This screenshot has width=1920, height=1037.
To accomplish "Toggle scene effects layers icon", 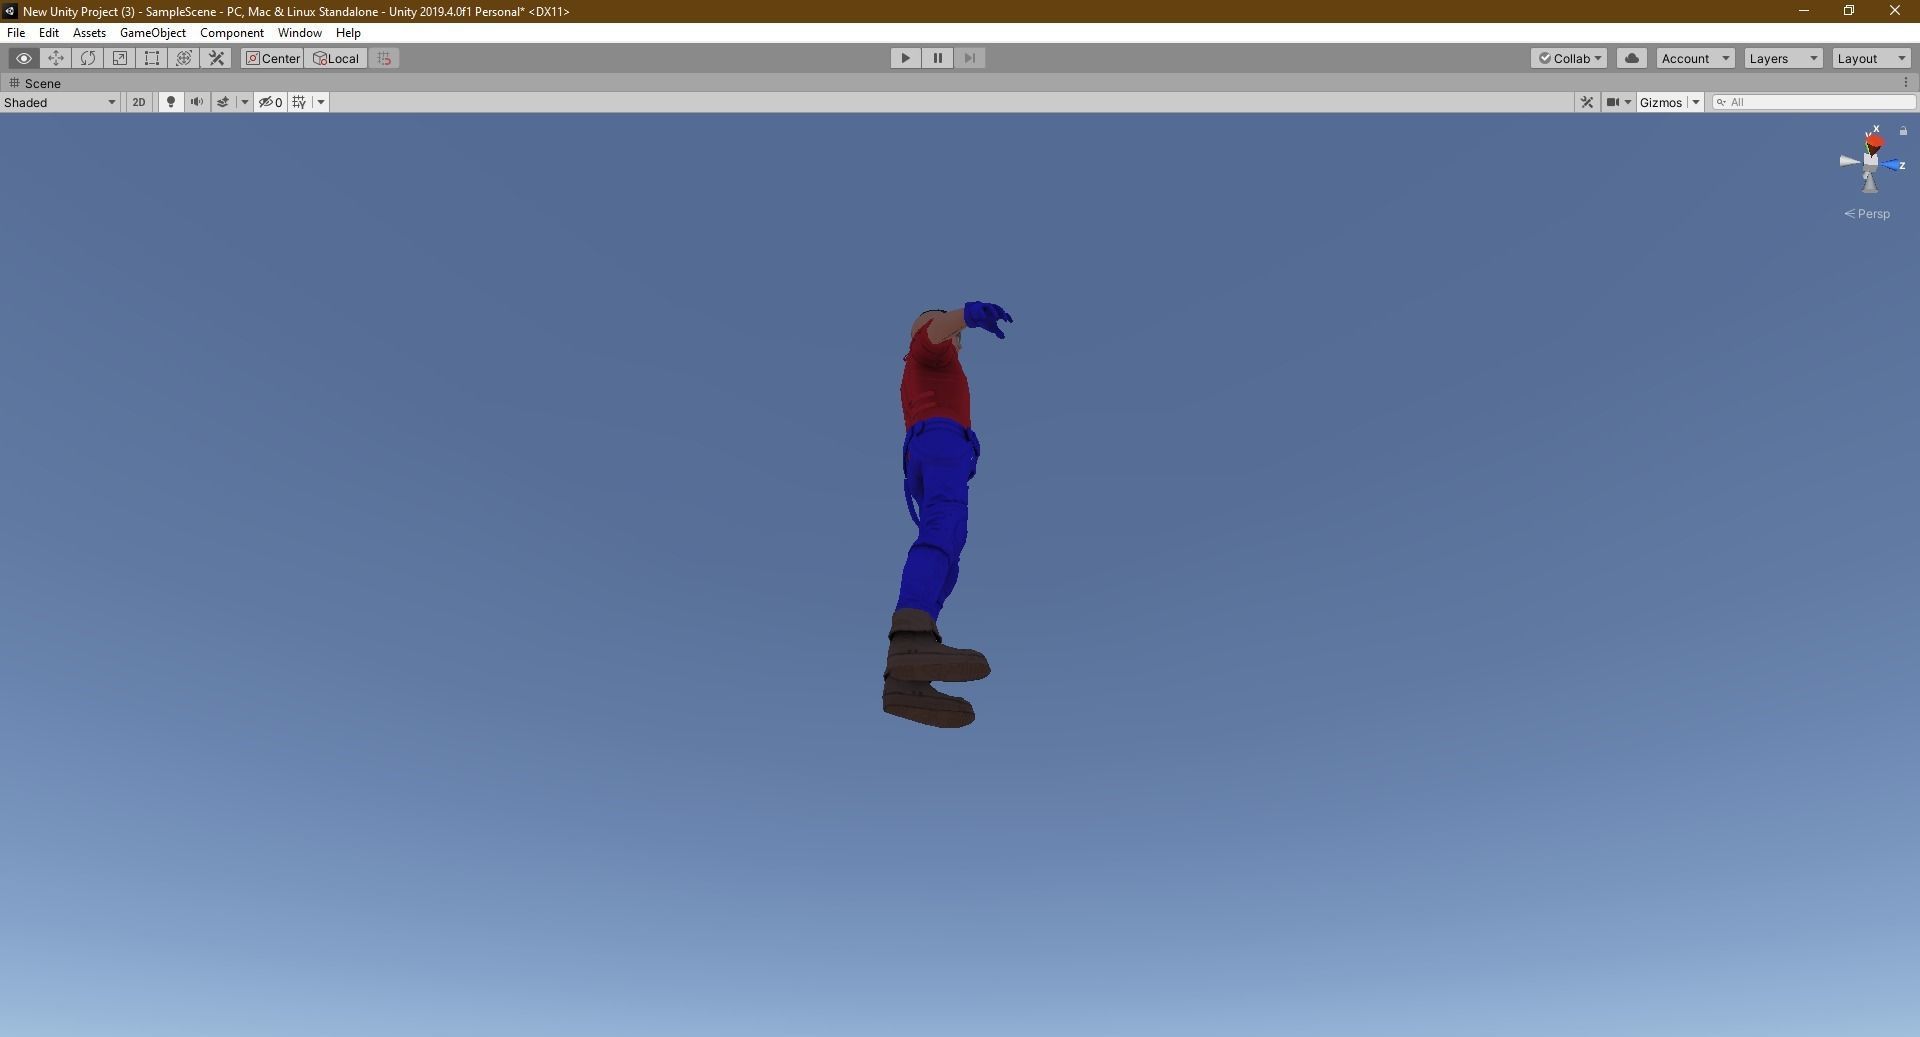I will [x=223, y=102].
